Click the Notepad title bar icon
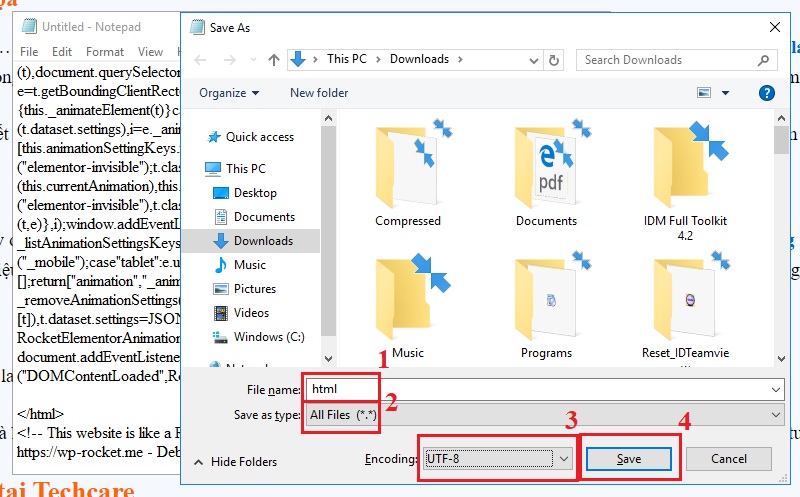Screen dimensions: 800x497 point(30,27)
